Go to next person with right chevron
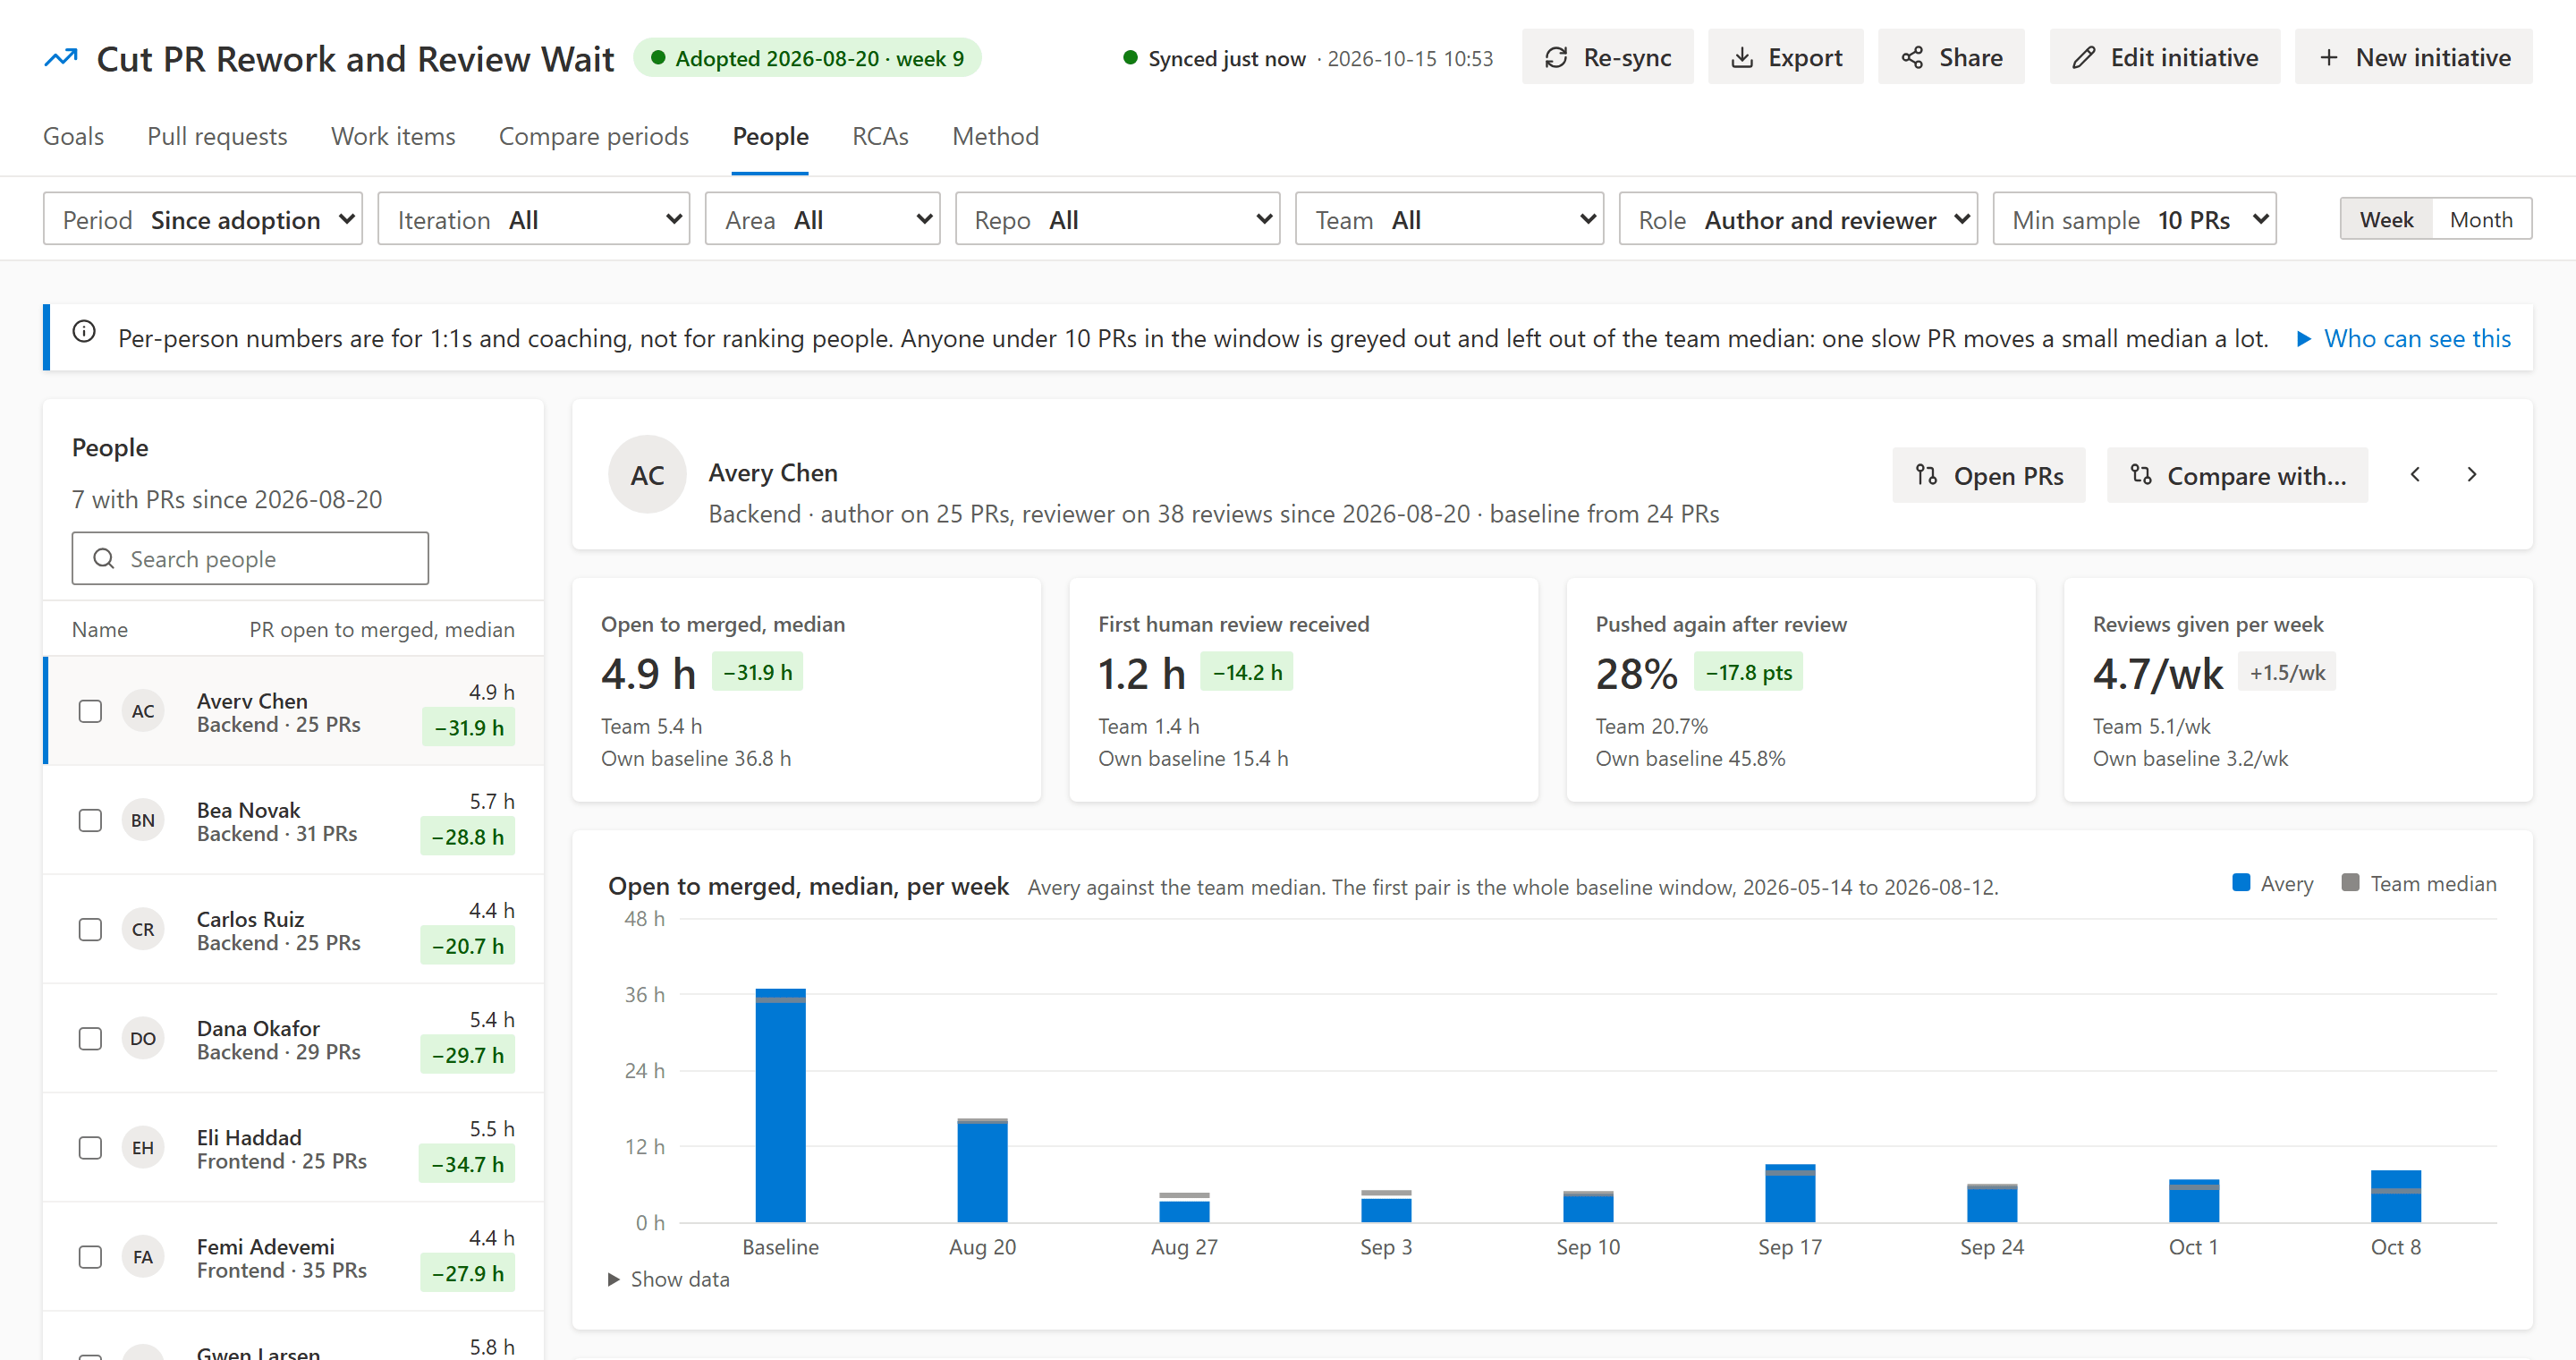The width and height of the screenshot is (2576, 1360). pyautogui.click(x=2472, y=474)
